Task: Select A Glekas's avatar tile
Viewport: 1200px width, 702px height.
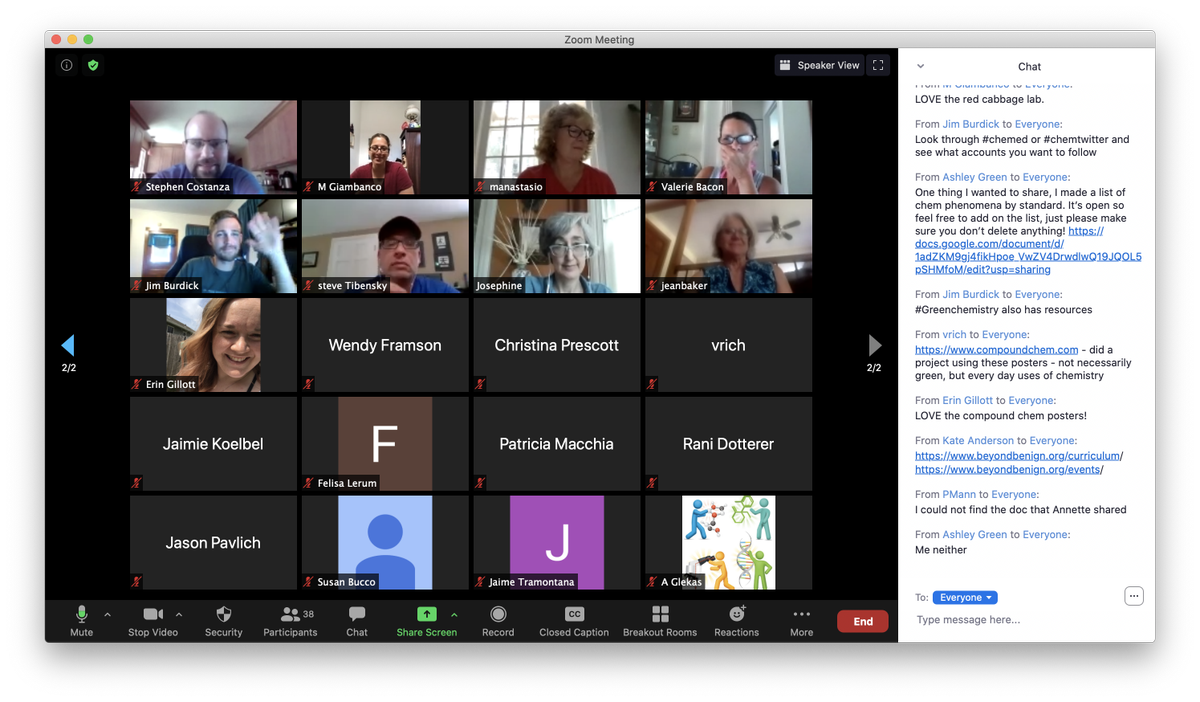Action: coord(728,543)
